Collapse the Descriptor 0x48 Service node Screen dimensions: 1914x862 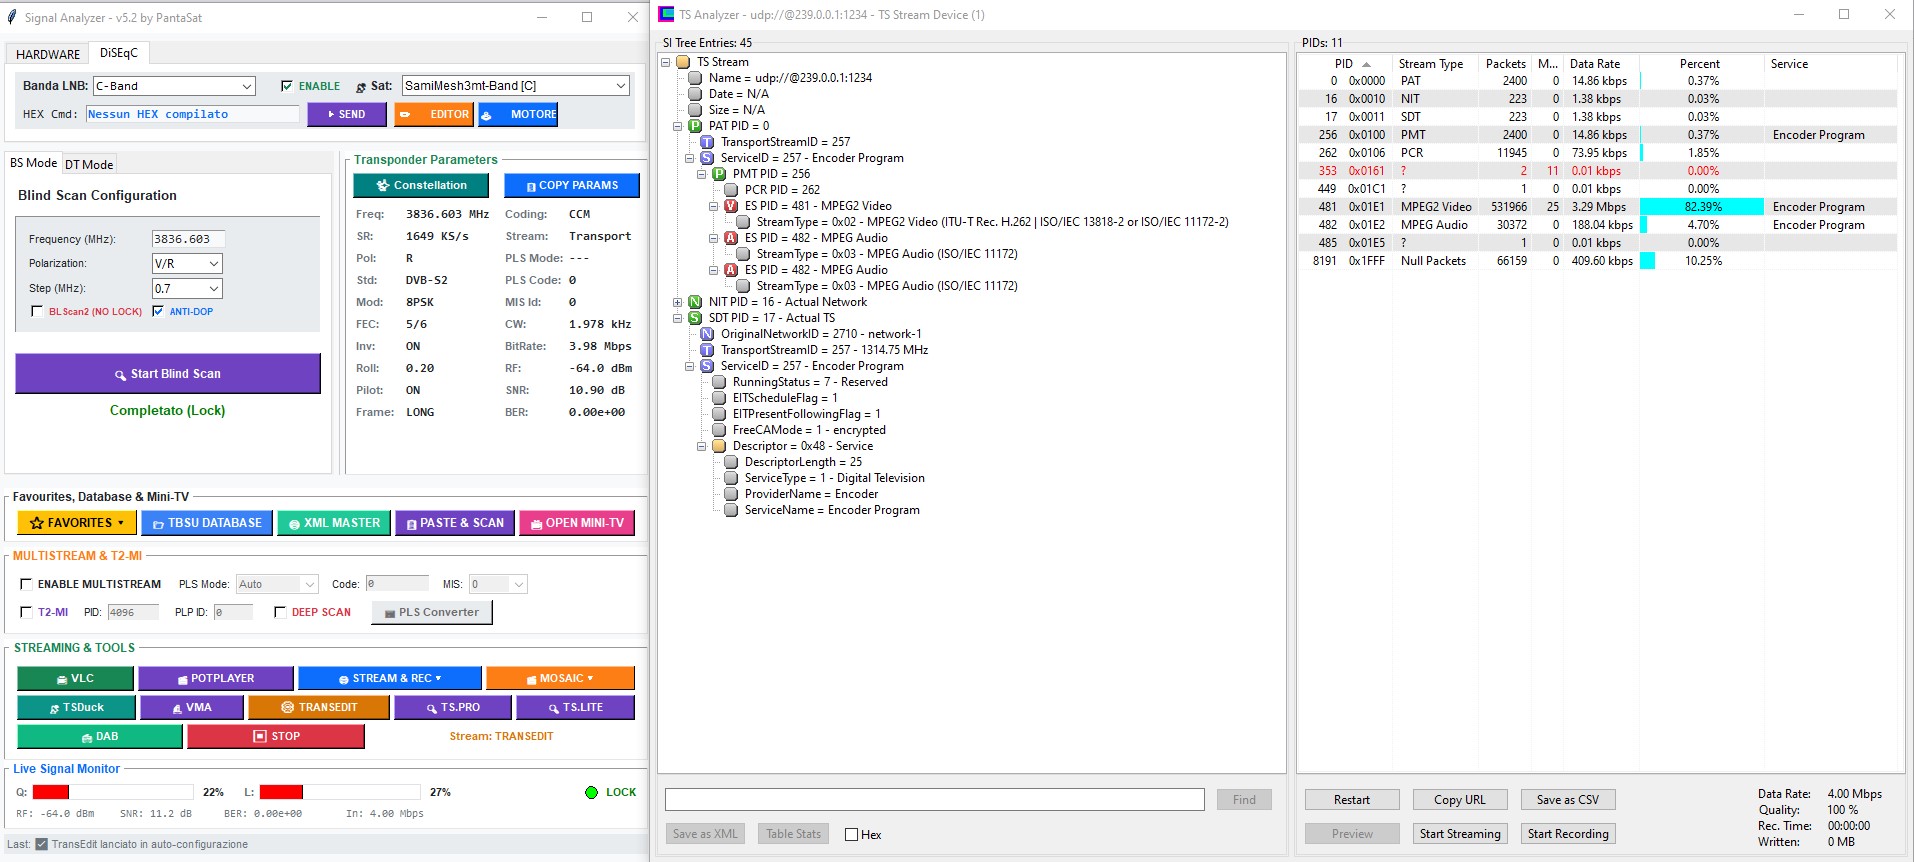(701, 446)
